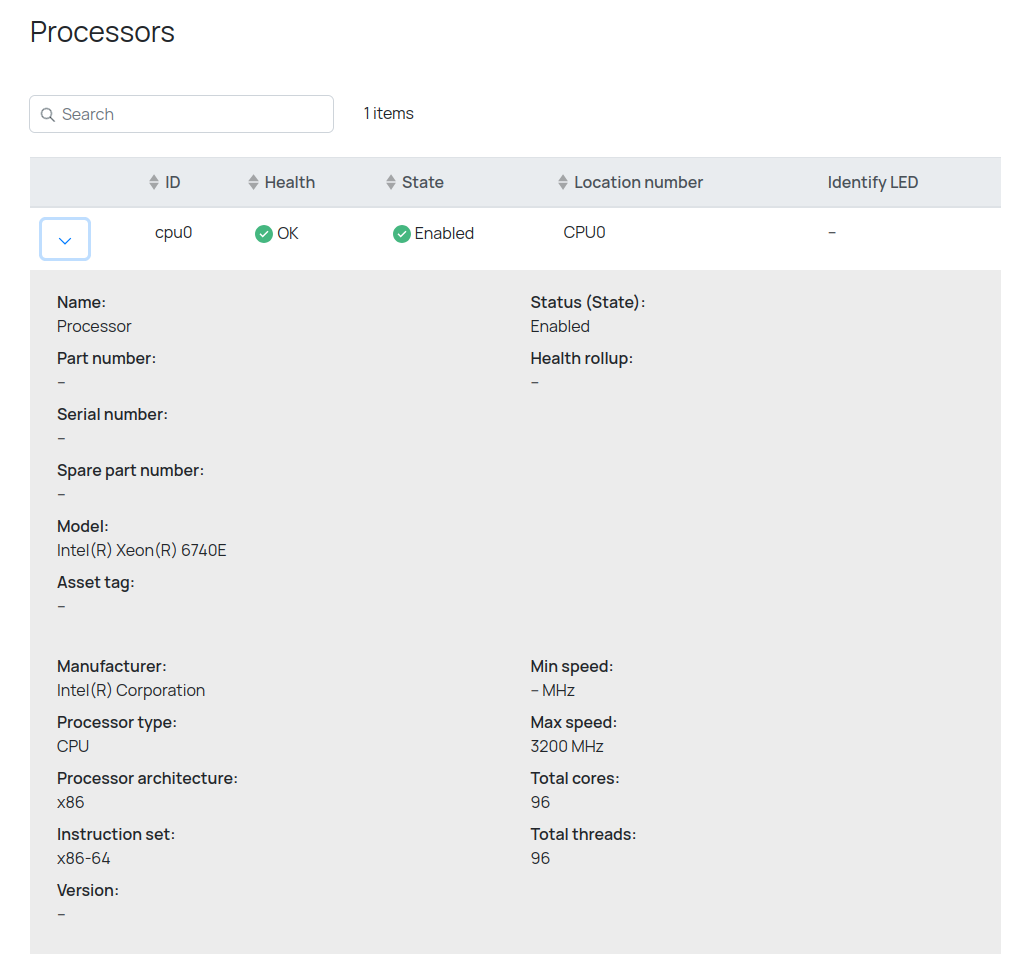Viewport: 1016px width, 969px height.
Task: Click the sort arrows beside State column
Action: [x=391, y=183]
